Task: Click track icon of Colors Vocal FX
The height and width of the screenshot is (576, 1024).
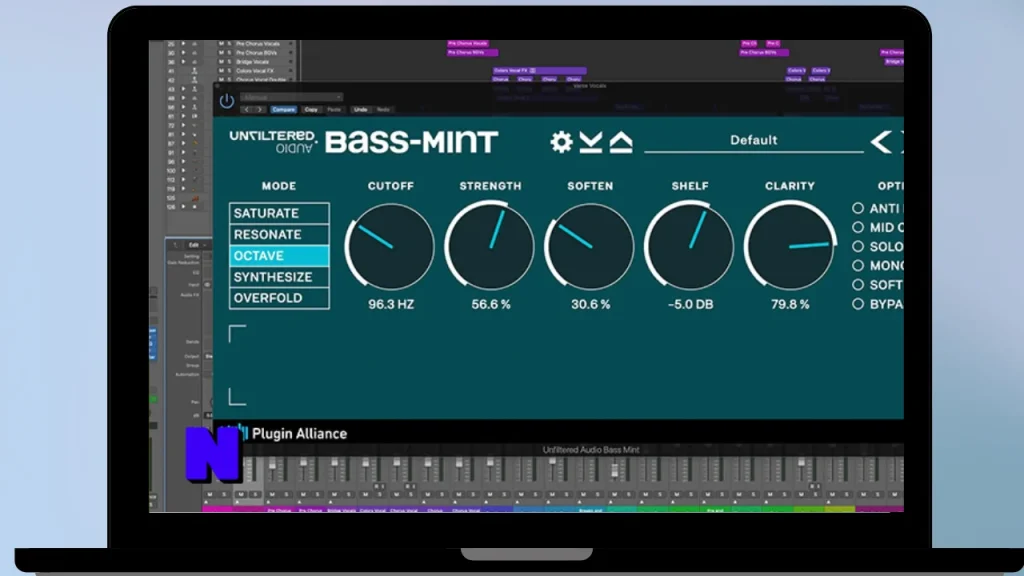Action: (194, 71)
